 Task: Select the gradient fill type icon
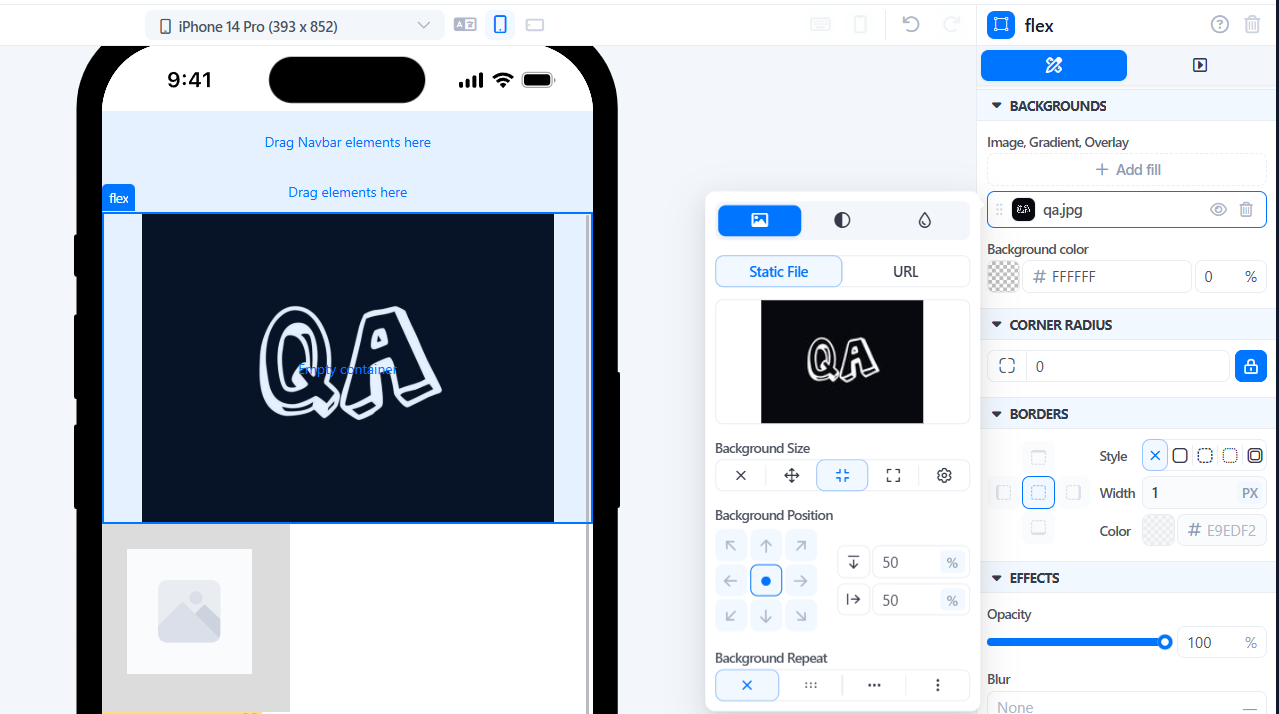[842, 220]
